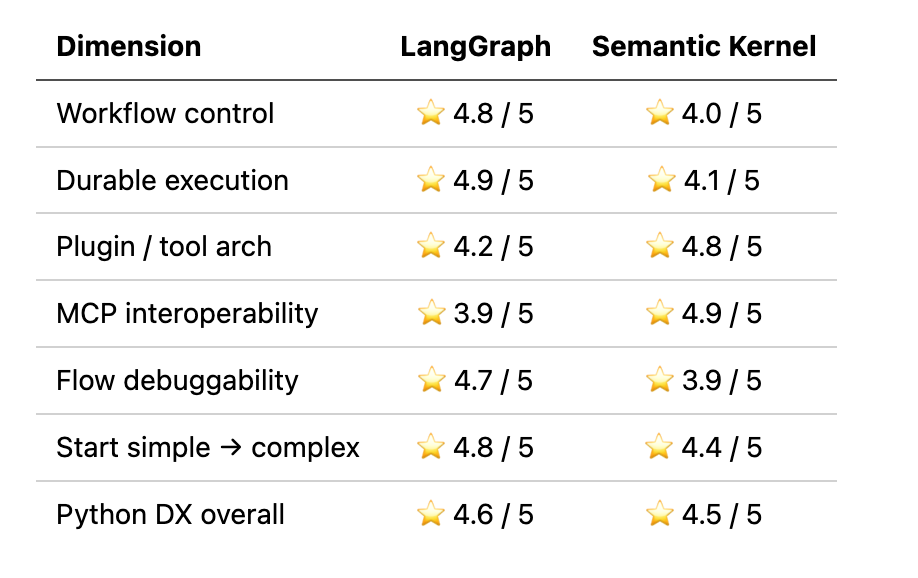The height and width of the screenshot is (578, 918).
Task: Select the LangGraph 4.6 / 5 Python DX score
Action: [493, 514]
